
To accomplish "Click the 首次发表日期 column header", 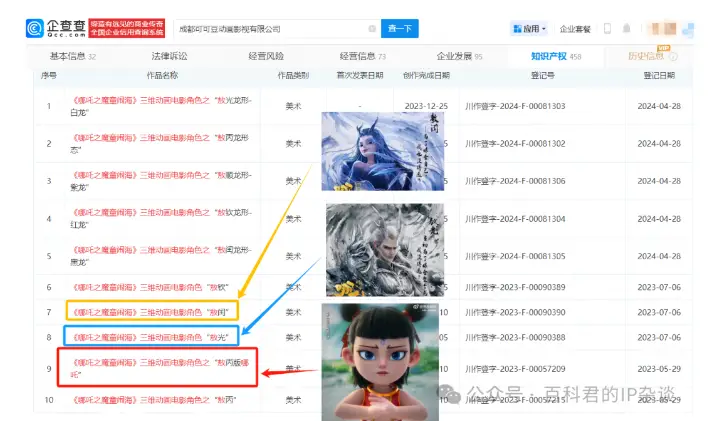I will point(360,75).
